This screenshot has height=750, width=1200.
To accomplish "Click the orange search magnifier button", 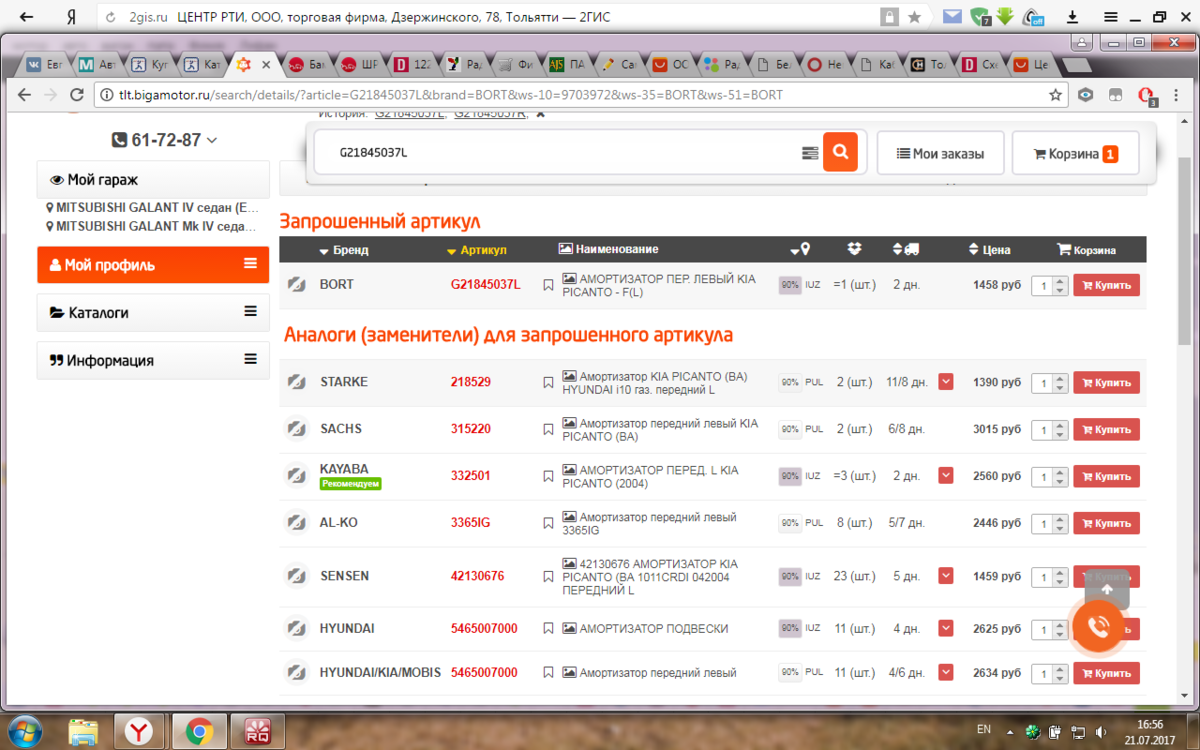I will click(840, 152).
